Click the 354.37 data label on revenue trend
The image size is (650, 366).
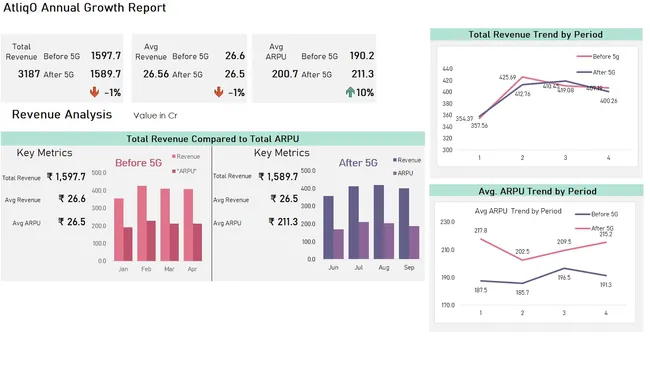[464, 119]
